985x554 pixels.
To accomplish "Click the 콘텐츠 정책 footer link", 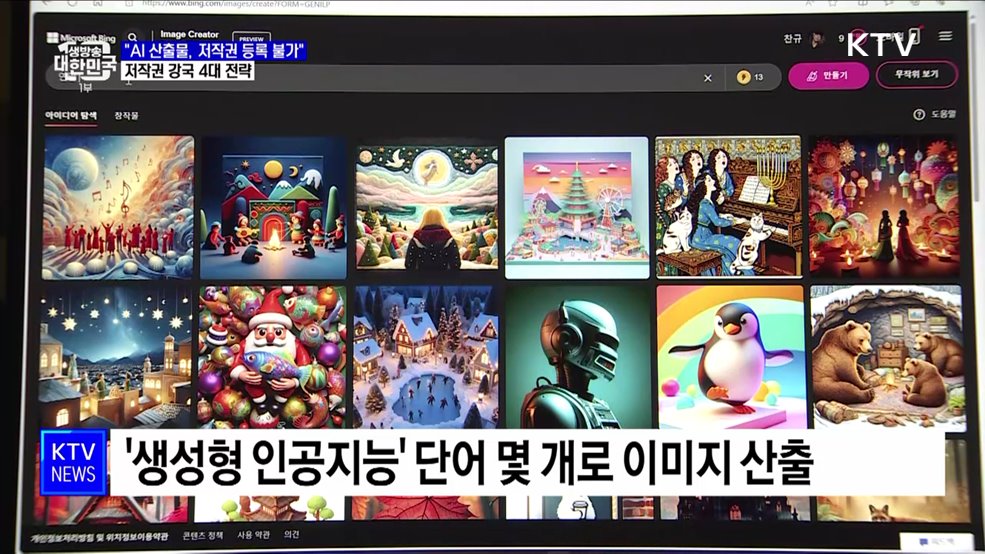I will (x=202, y=535).
